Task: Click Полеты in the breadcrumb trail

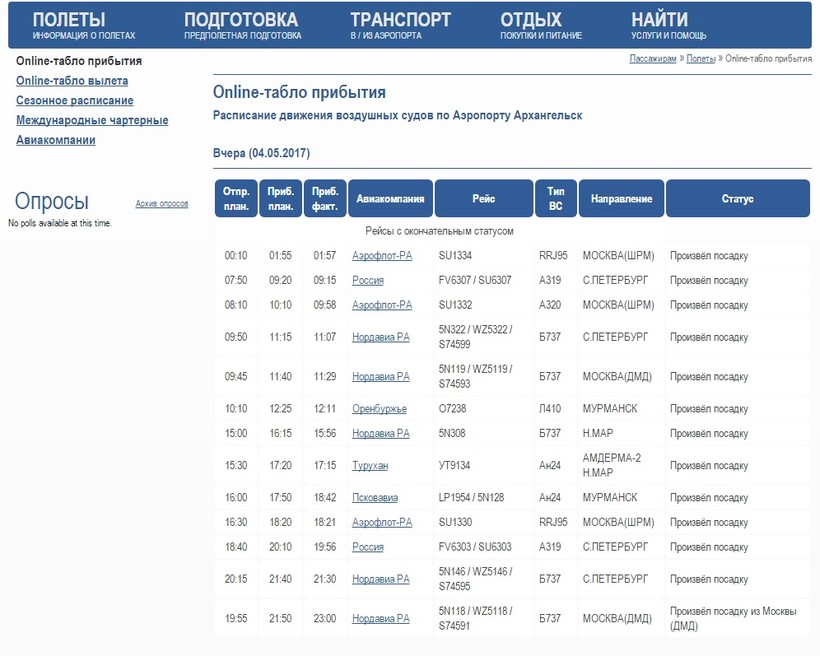Action: tap(701, 59)
